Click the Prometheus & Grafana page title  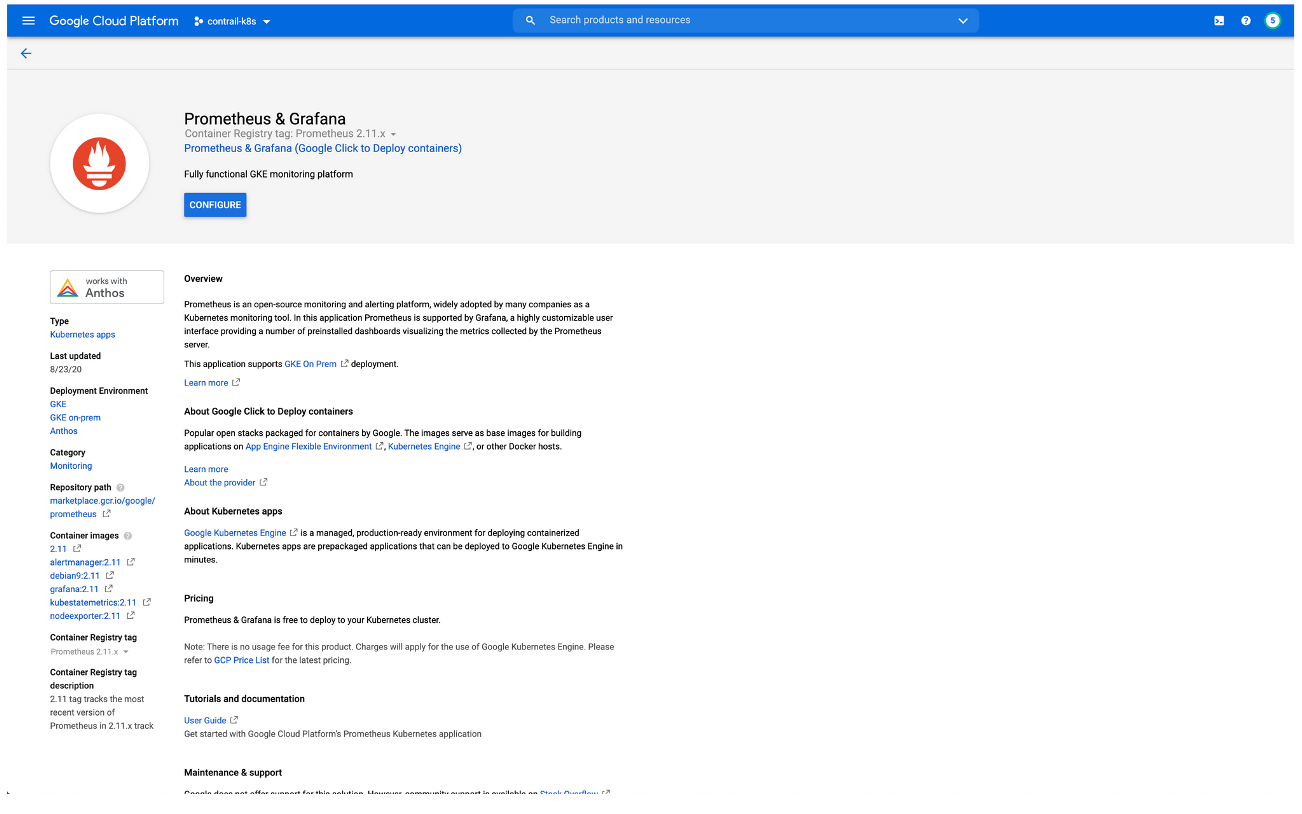265,119
